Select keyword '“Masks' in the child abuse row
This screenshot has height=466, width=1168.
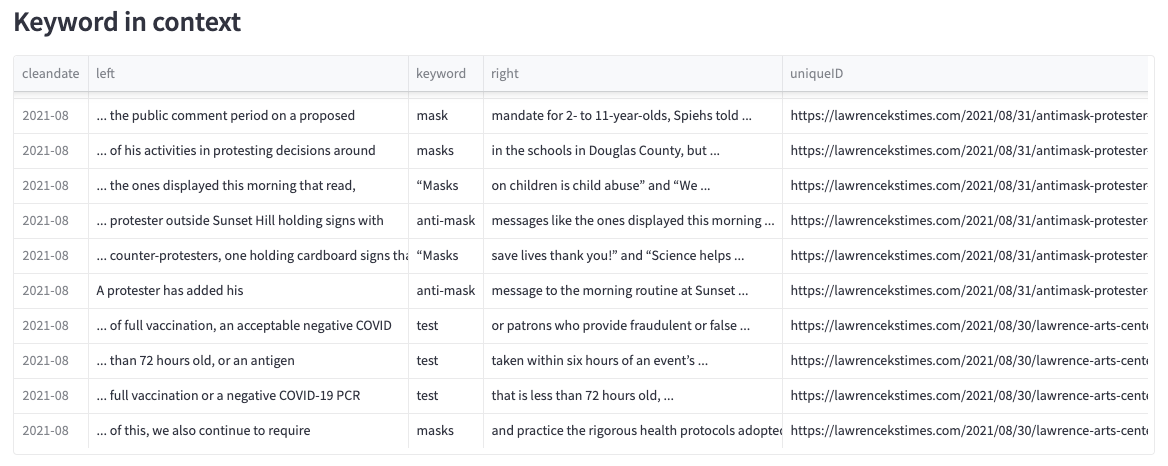coord(445,185)
